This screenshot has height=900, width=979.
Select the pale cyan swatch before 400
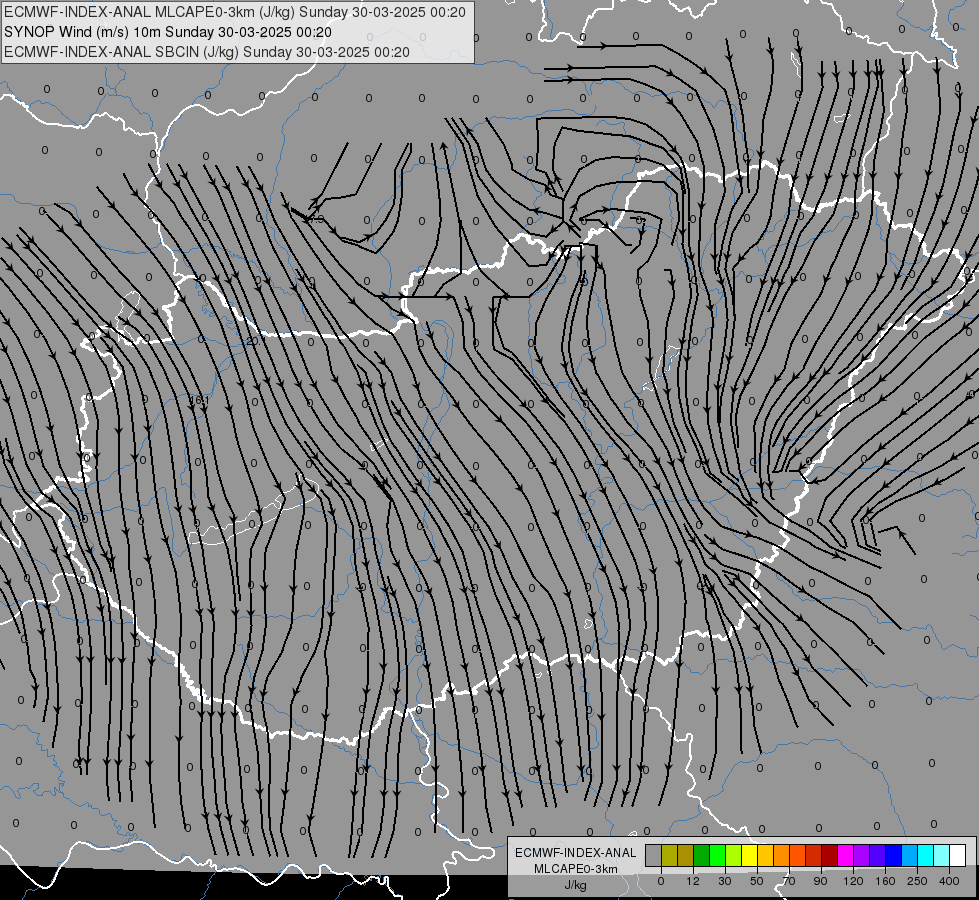[942, 856]
